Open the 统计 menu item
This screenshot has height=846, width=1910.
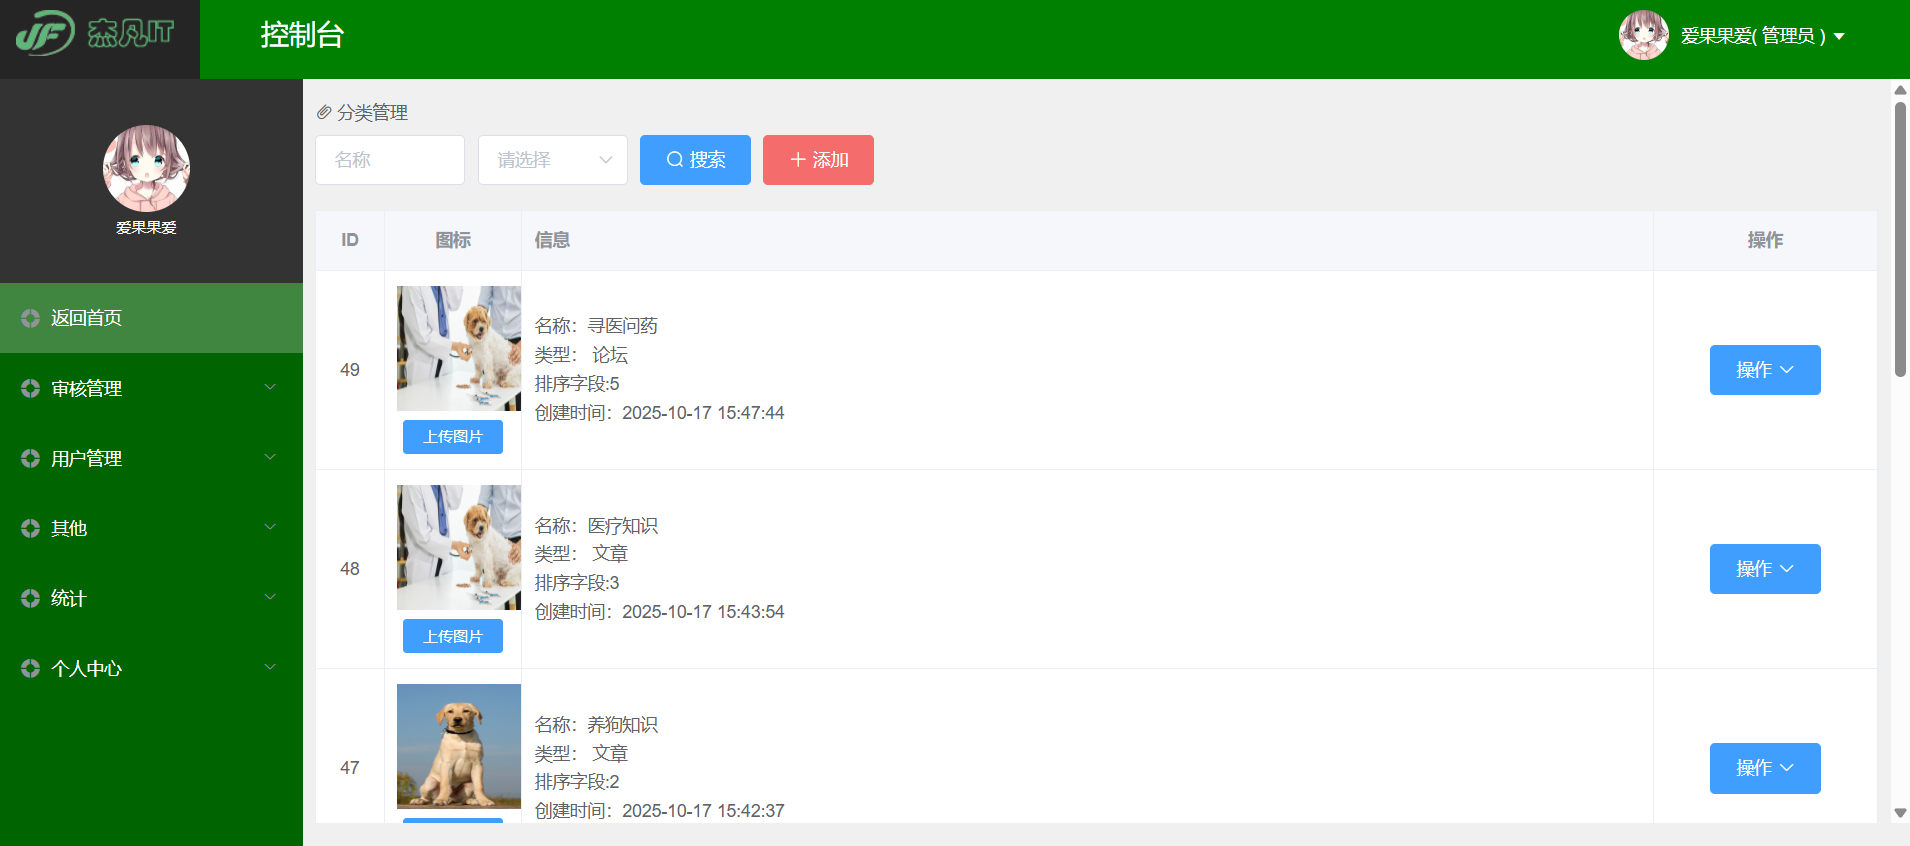point(151,598)
